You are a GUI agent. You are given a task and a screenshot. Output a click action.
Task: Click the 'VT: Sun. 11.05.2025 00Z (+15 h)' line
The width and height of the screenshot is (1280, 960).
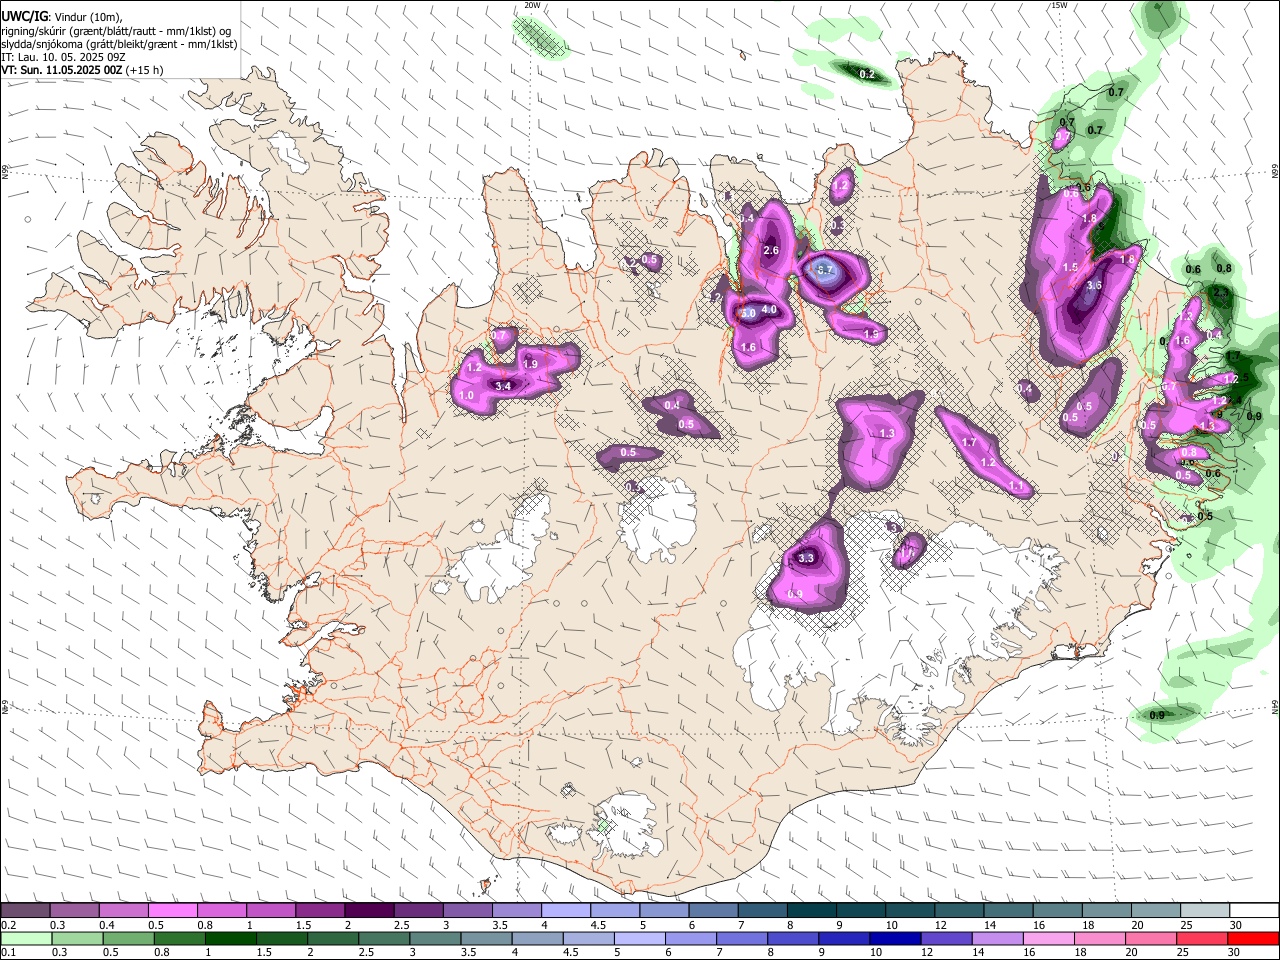click(x=82, y=70)
